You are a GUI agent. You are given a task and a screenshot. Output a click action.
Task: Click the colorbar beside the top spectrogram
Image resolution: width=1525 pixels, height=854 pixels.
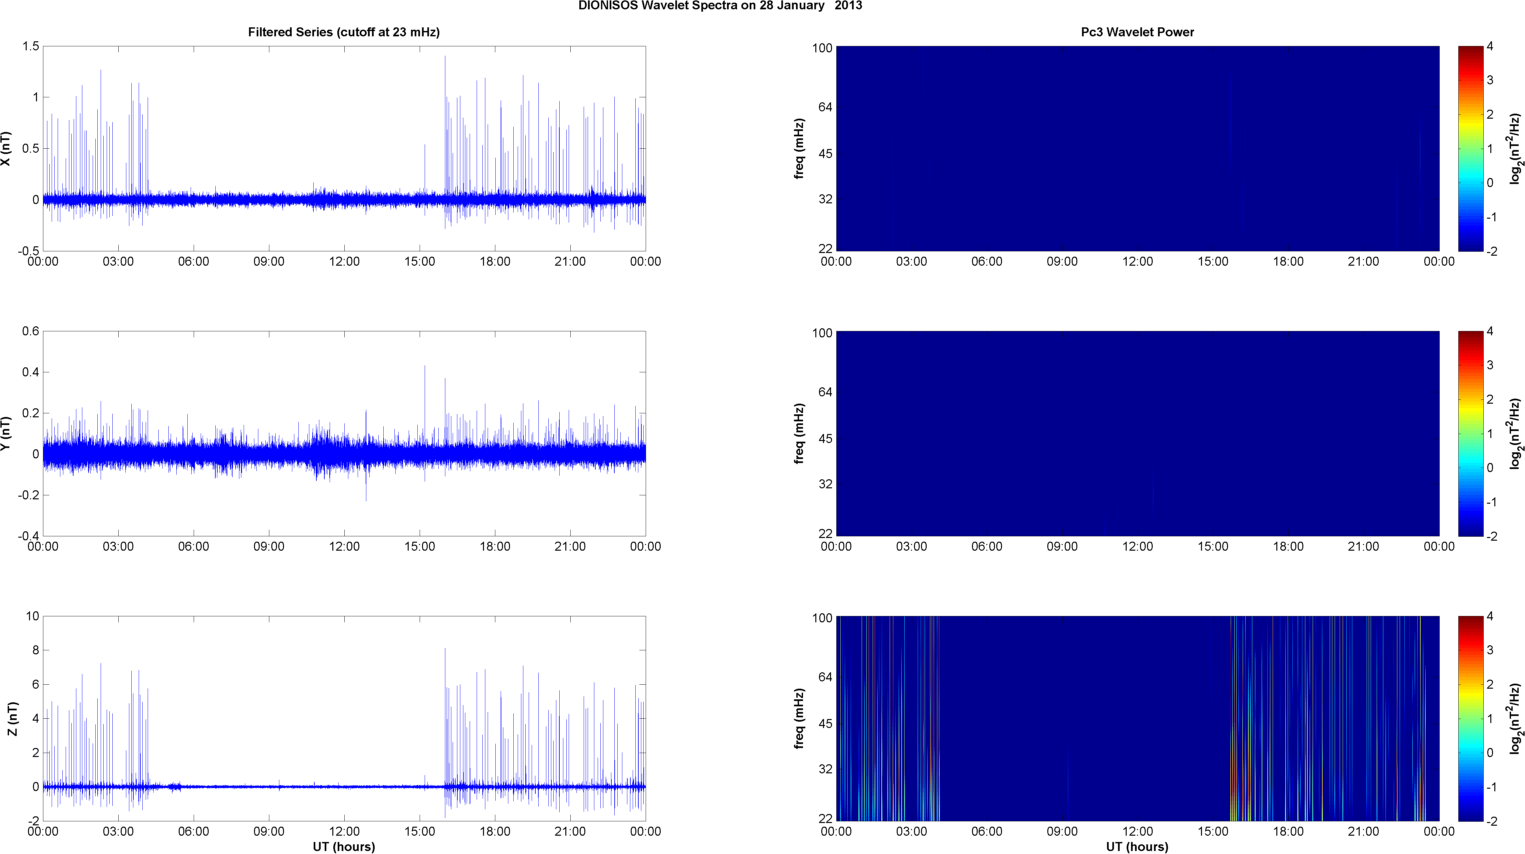point(1470,148)
